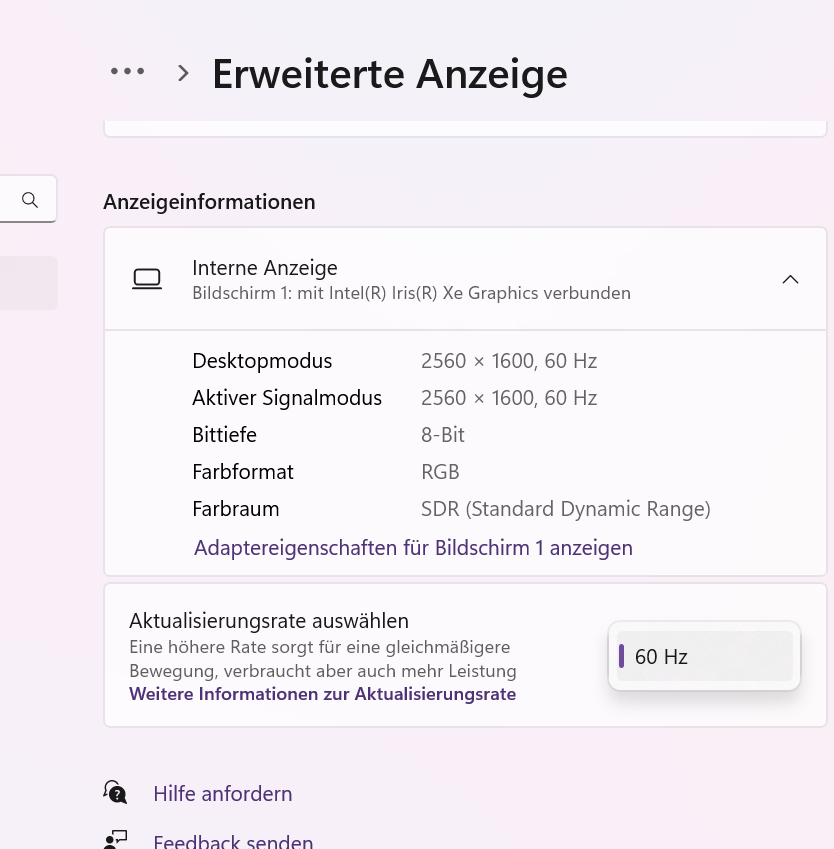Click the breadcrumb chevron before Erweiterte Anzeige

pyautogui.click(x=182, y=72)
